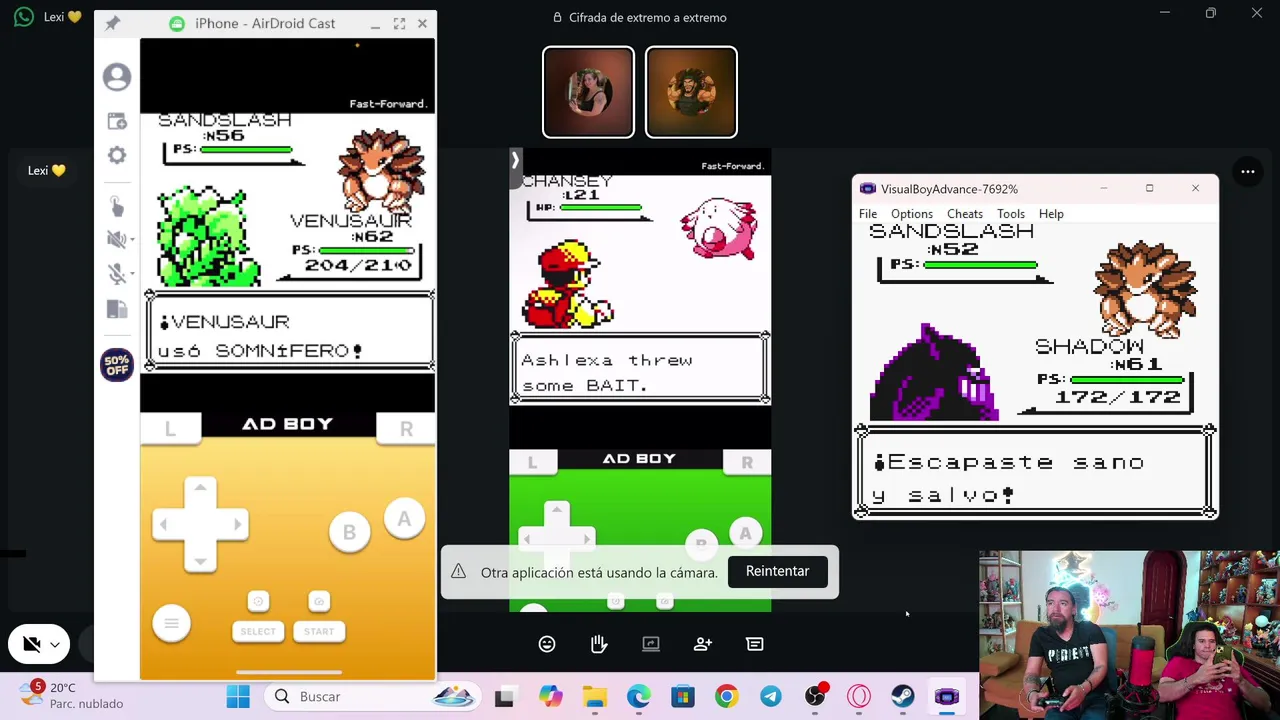Screen dimensions: 1280x720
Task: Raise hand in the call controls
Action: point(599,644)
